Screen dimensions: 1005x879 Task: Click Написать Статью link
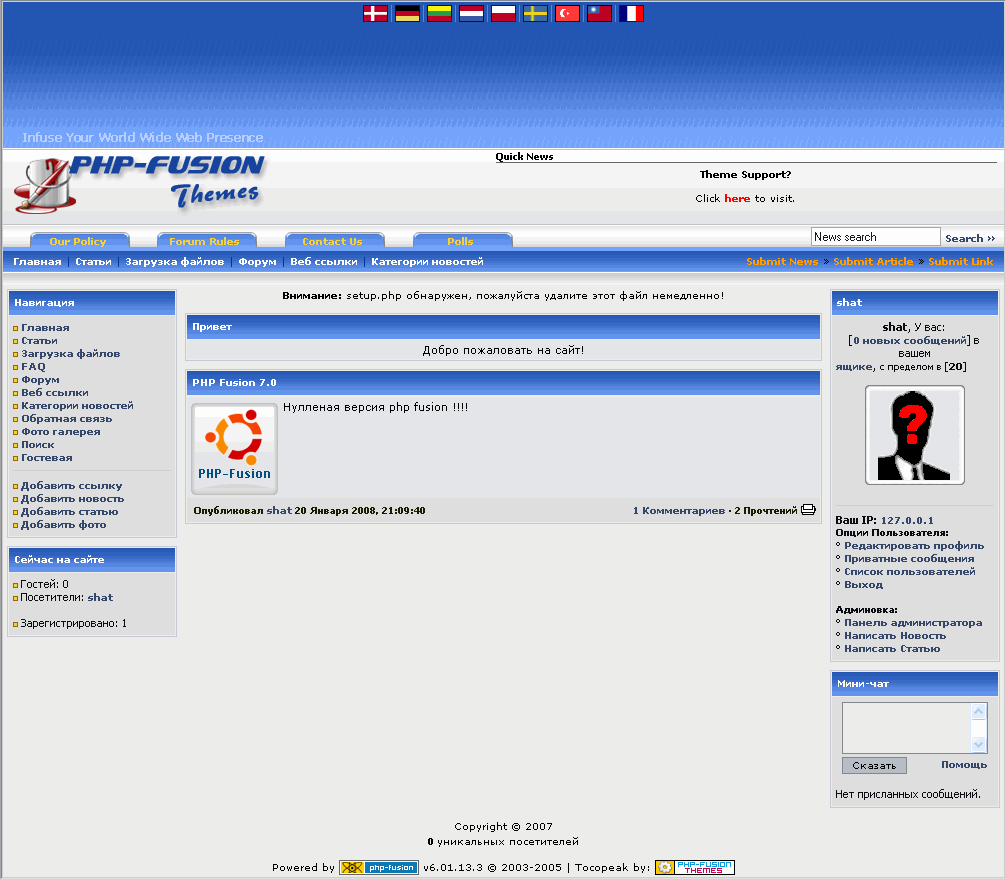point(892,649)
